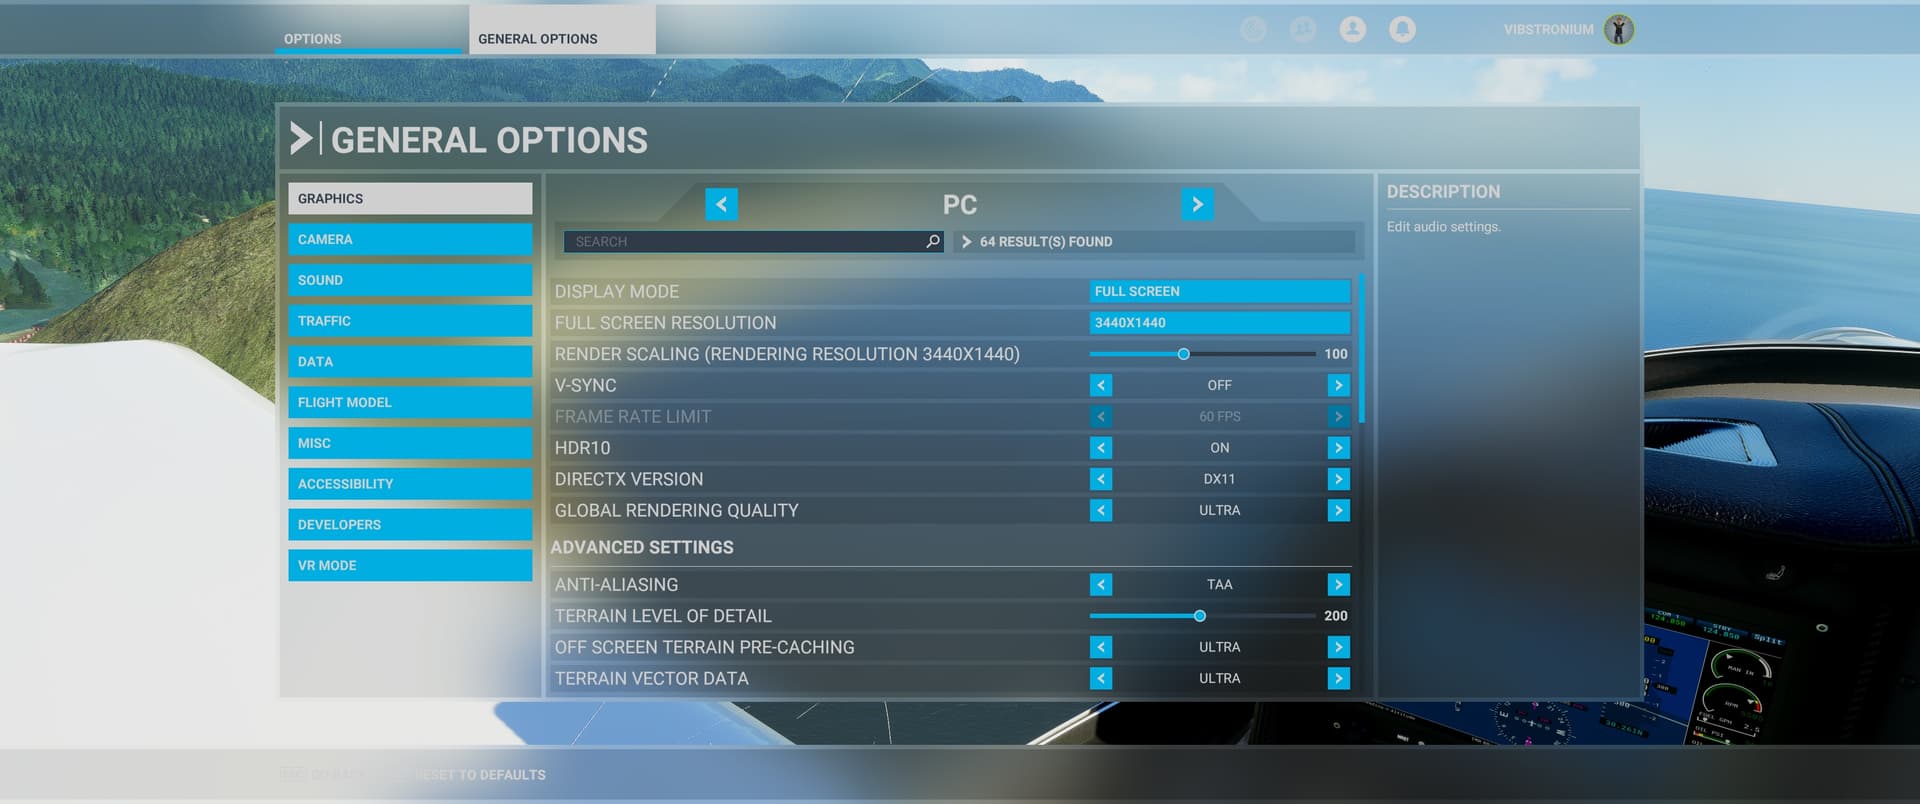1920x804 pixels.
Task: Click the HDR10 value ON
Action: point(1219,448)
